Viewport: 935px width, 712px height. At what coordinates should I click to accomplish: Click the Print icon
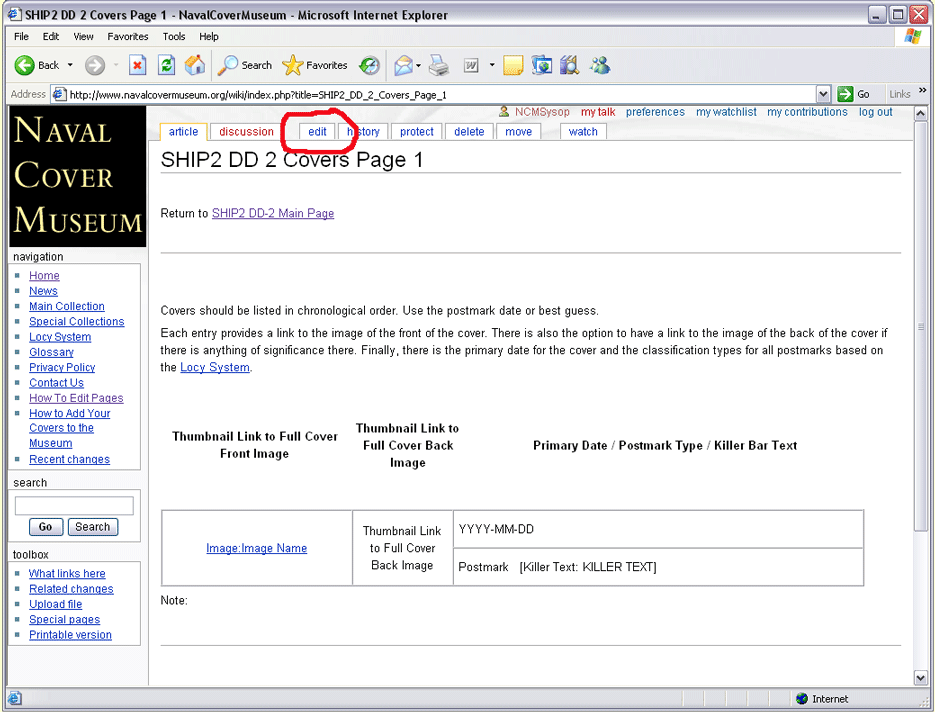click(438, 66)
